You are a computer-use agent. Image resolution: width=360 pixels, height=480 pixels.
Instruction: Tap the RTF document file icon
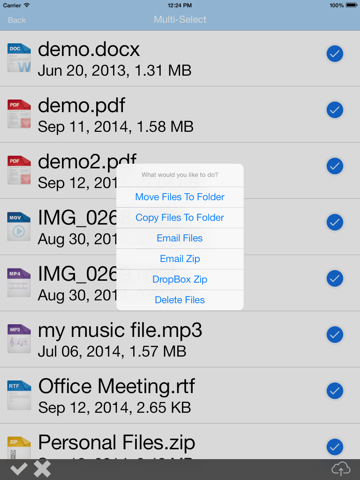[19, 395]
